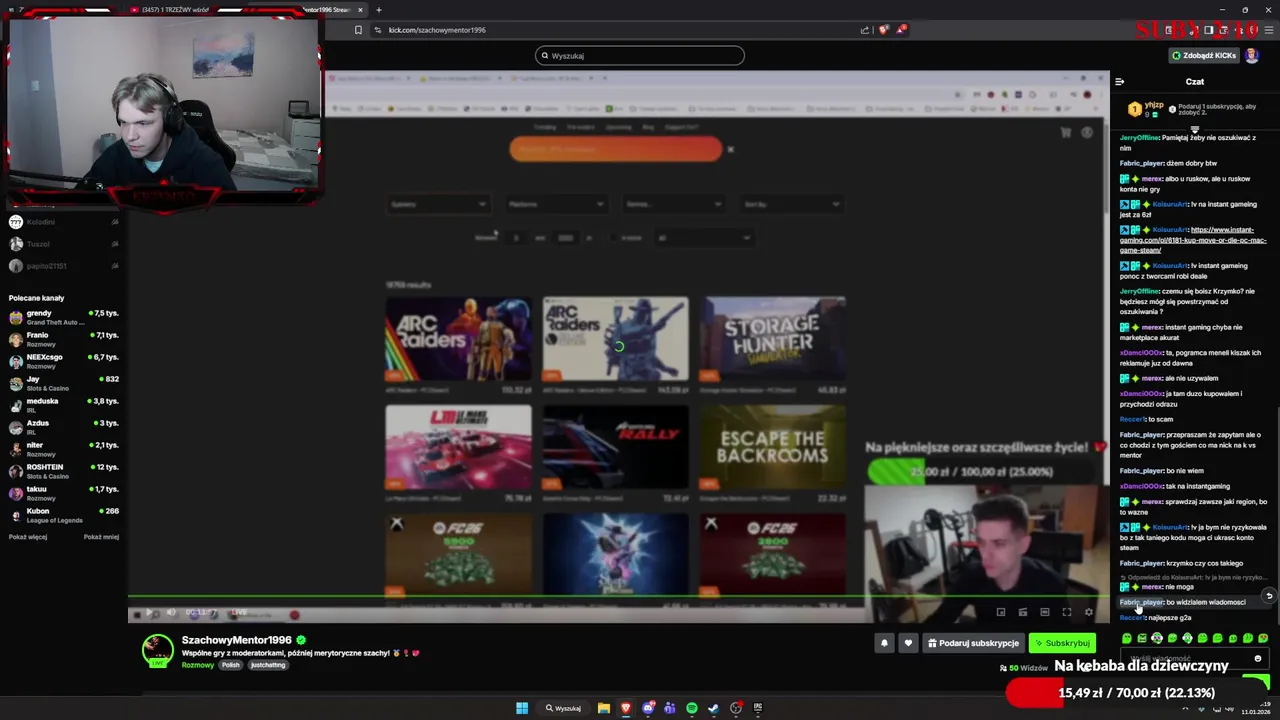The image size is (1280, 720).
Task: Click the Podaruj subskrypcje gift button
Action: [x=973, y=643]
